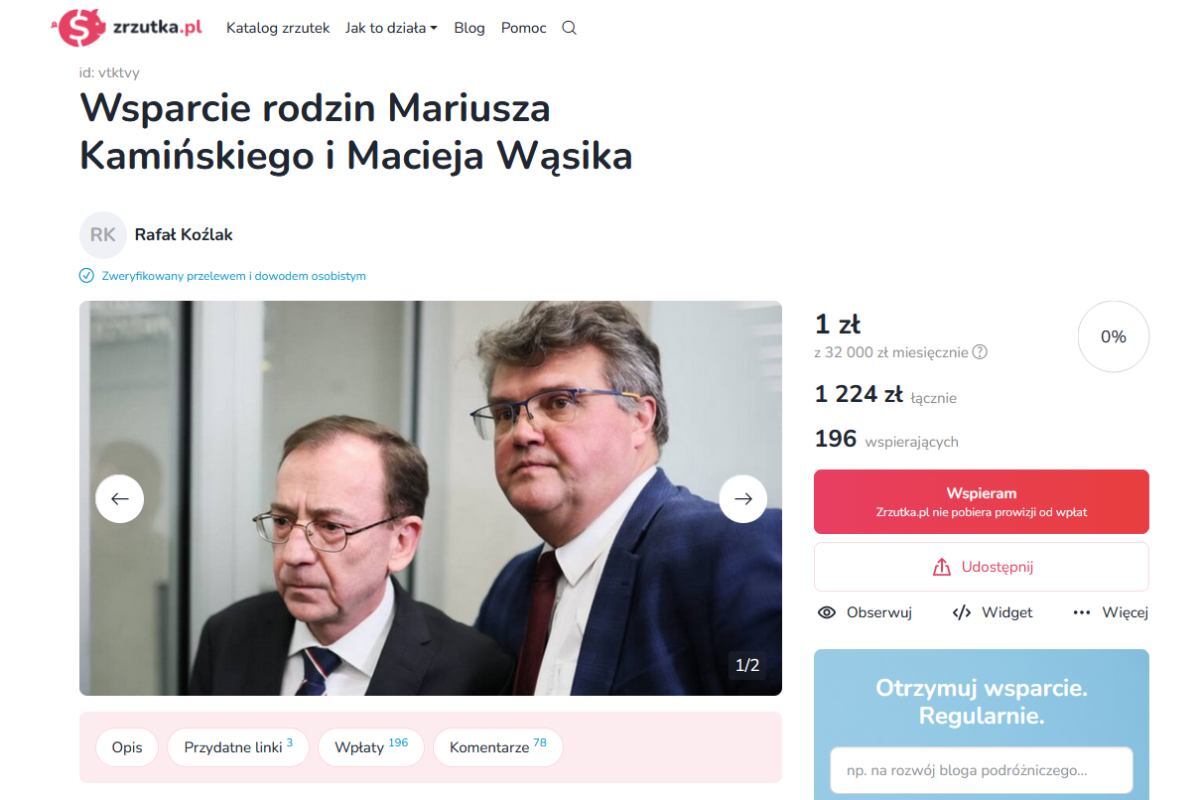Click the help question mark beside miesięcznie
Image resolution: width=1200 pixels, height=800 pixels.
point(980,352)
